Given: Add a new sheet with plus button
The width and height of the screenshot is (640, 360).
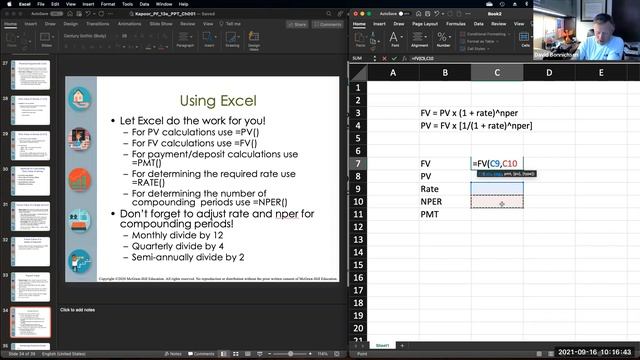Looking at the screenshot, I should tap(402, 346).
